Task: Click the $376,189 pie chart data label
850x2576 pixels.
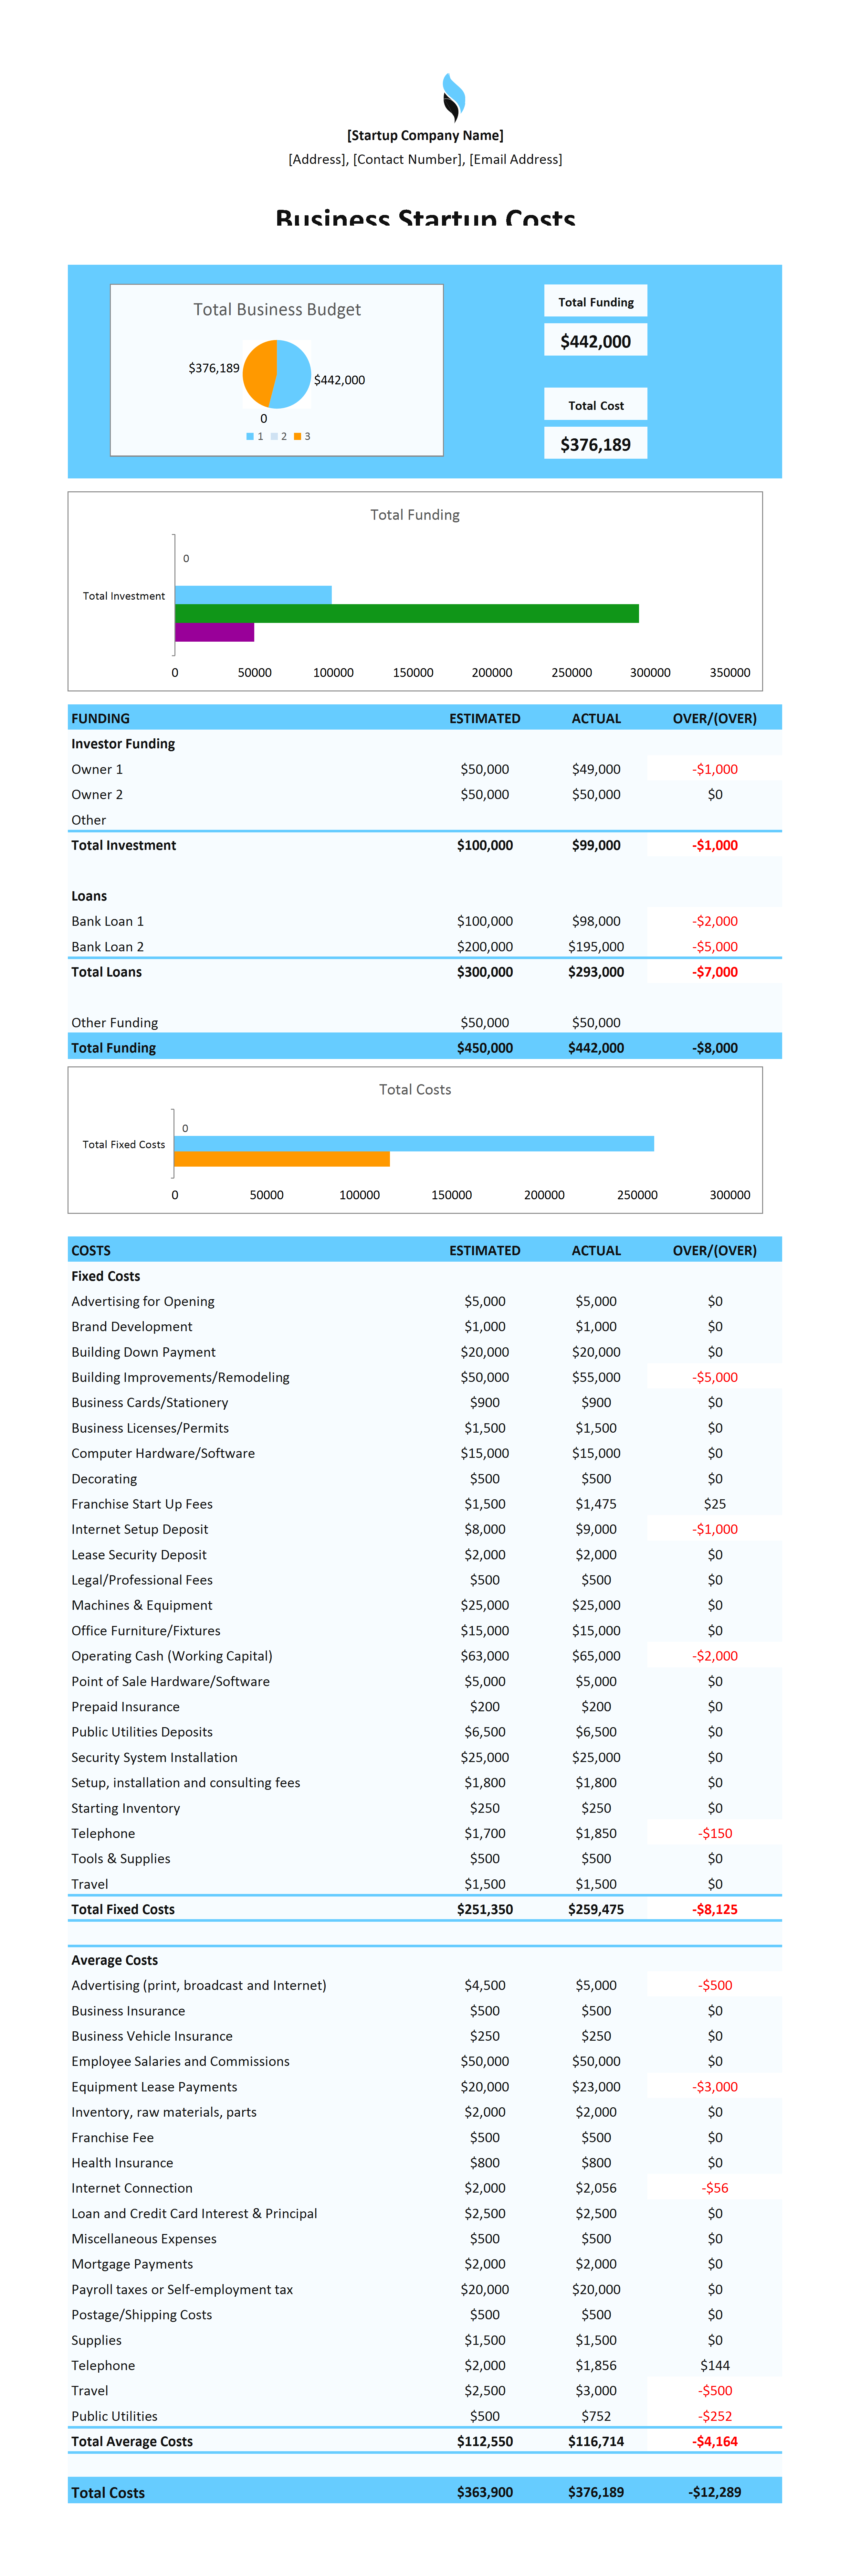Action: [x=214, y=368]
